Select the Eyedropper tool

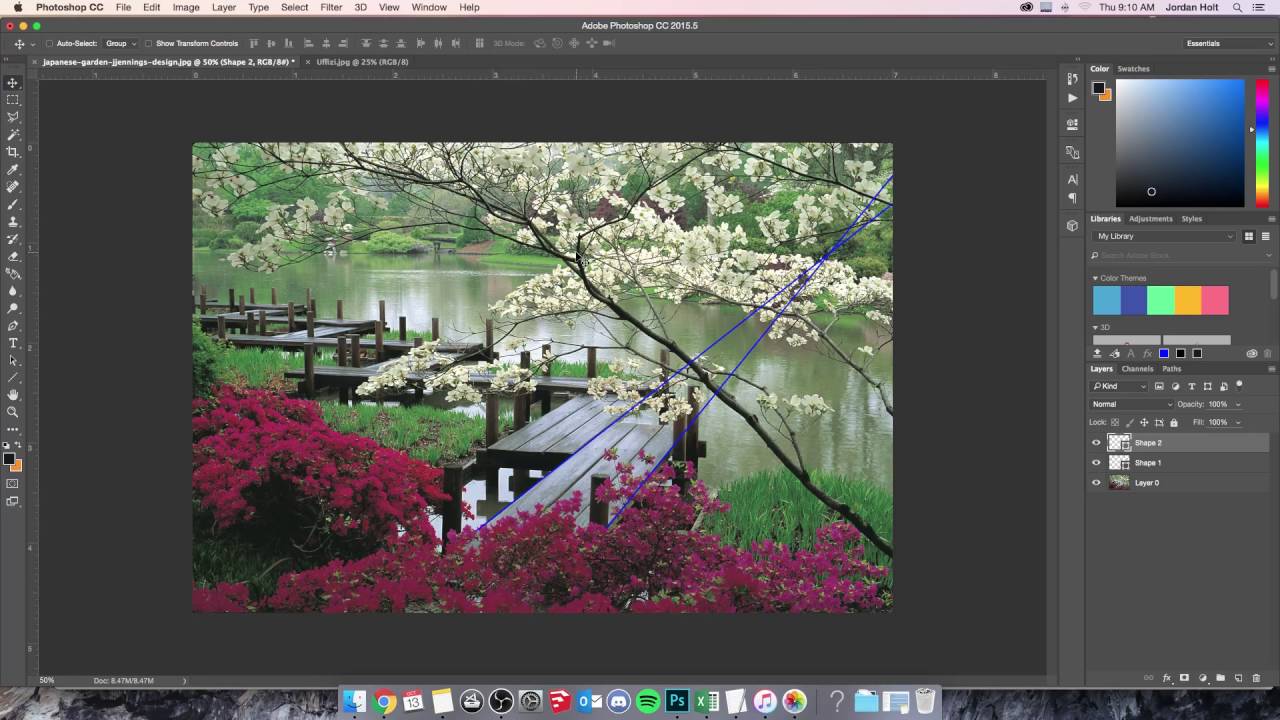[13, 170]
